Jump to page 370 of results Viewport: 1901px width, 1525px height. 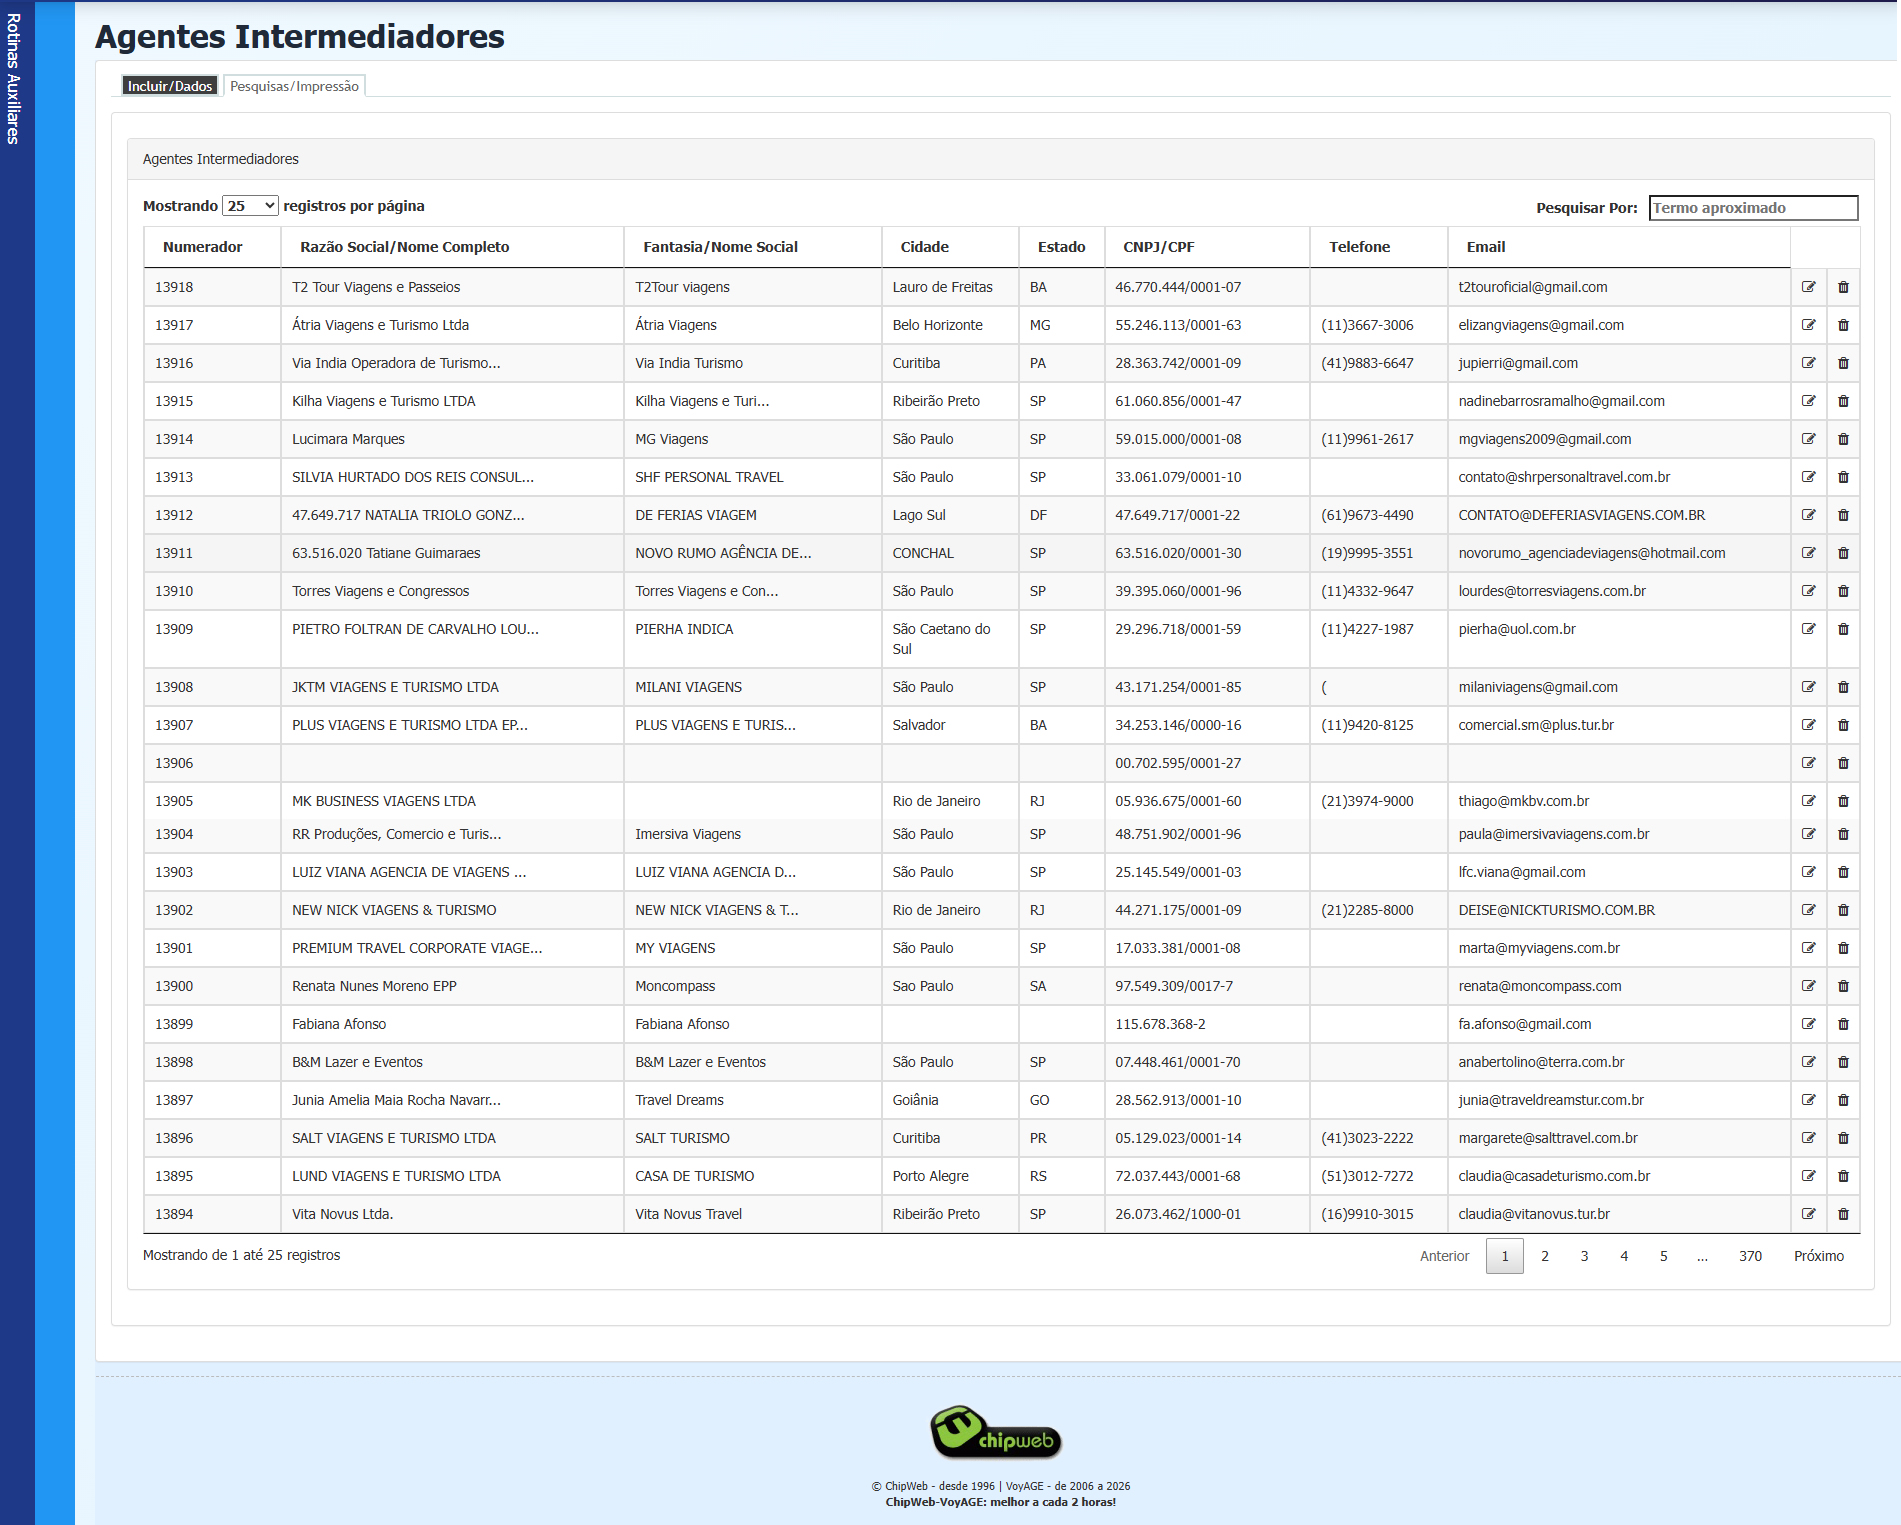click(1749, 1256)
